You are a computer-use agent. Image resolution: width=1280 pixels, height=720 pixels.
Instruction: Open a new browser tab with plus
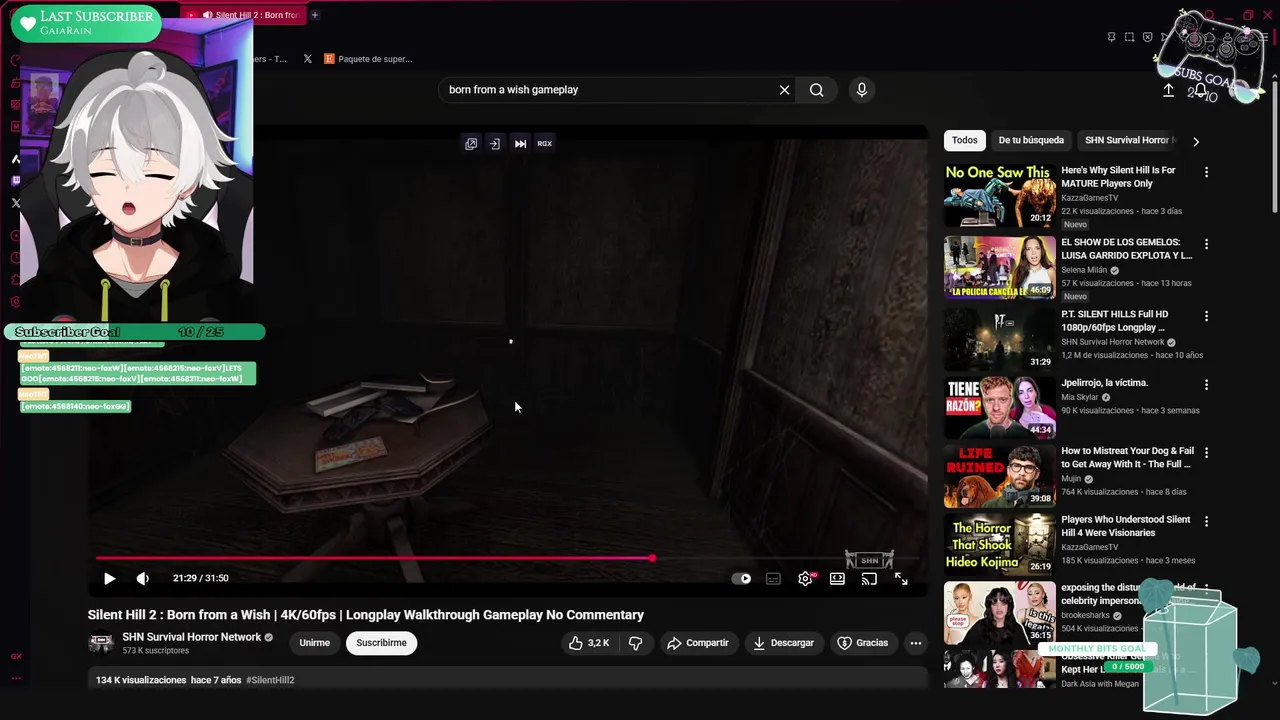(x=314, y=15)
